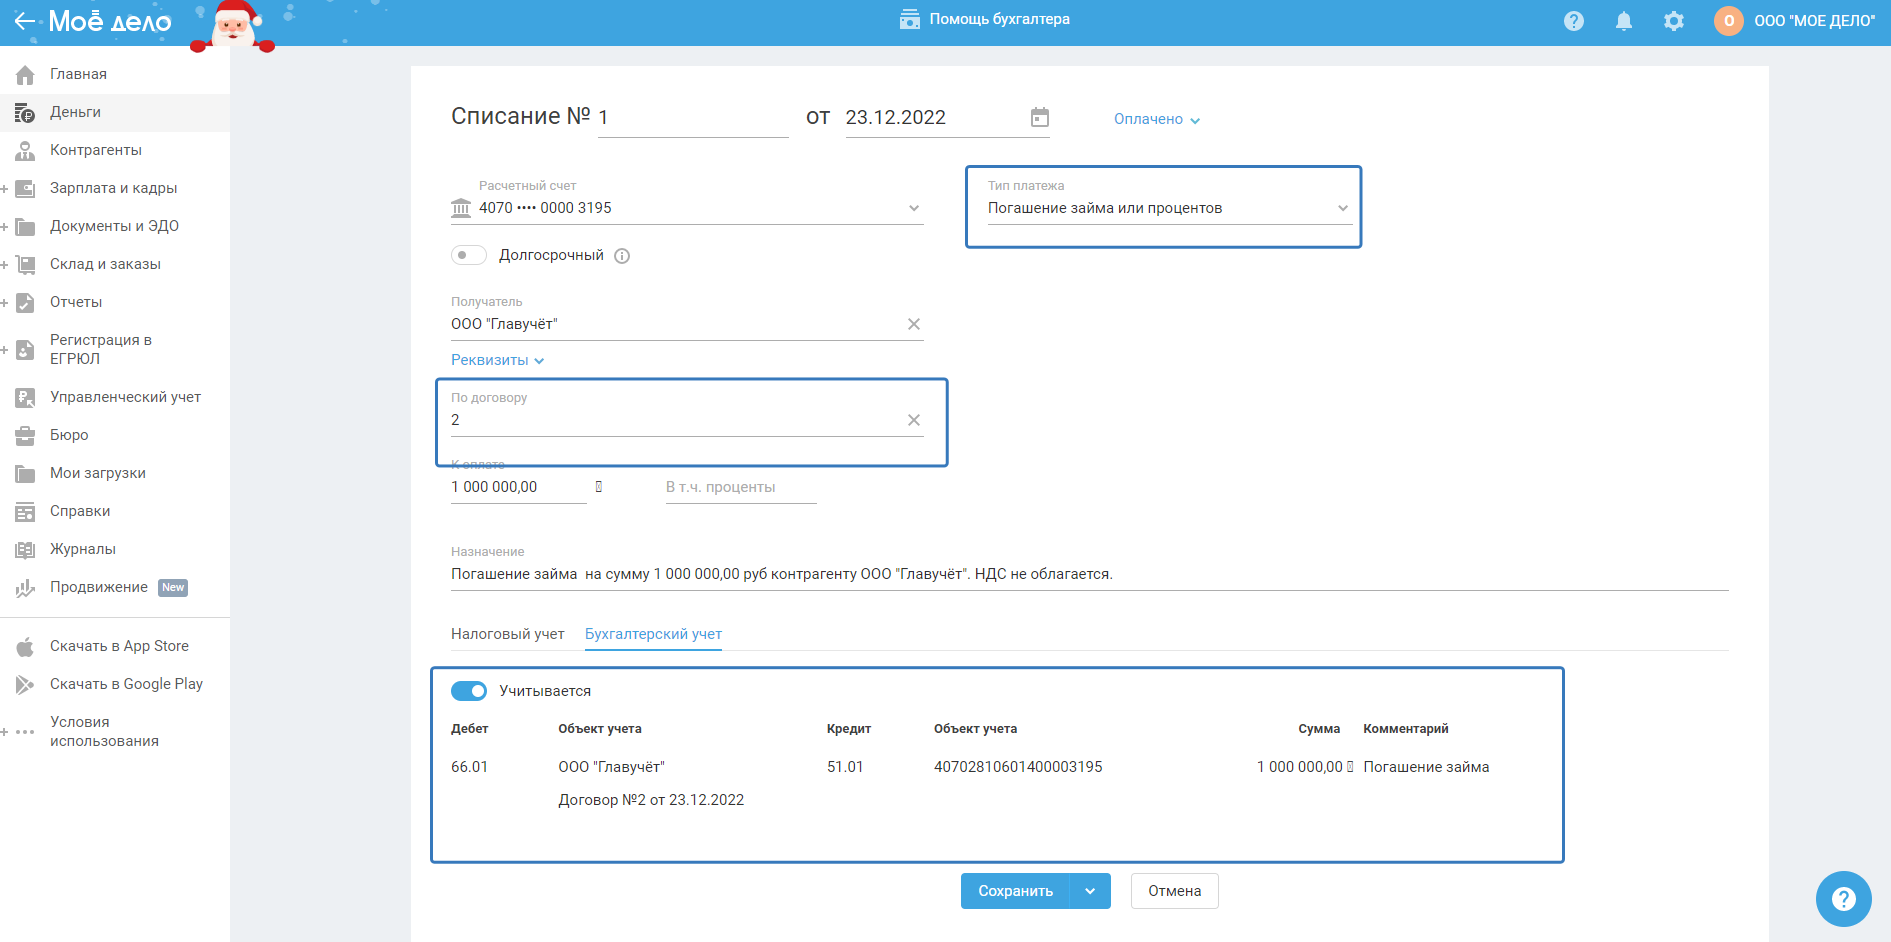The image size is (1891, 942).
Task: Click the Отмена button
Action: point(1174,891)
